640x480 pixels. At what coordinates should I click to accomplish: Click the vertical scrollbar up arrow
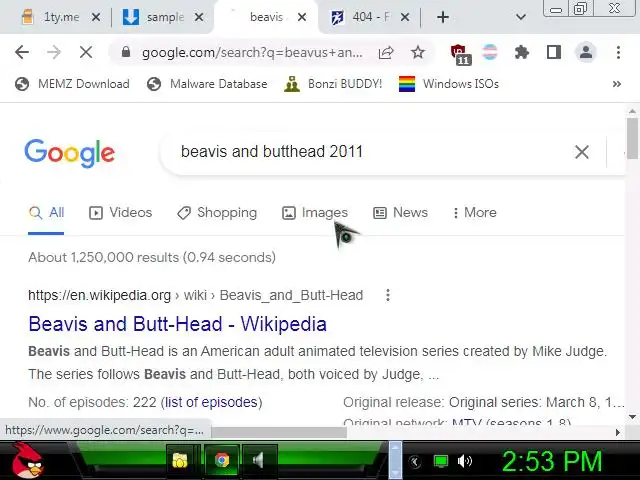632,111
